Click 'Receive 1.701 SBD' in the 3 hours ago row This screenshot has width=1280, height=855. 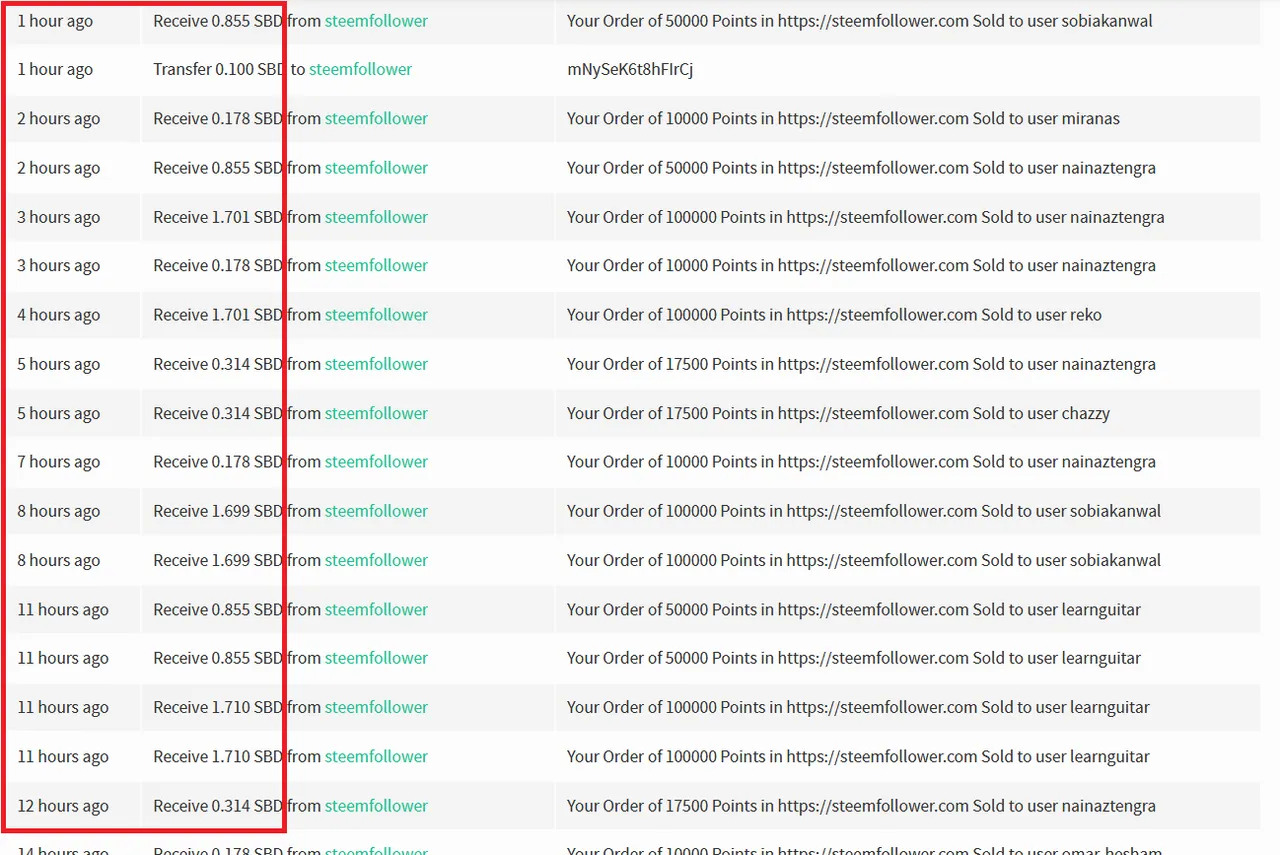point(218,216)
